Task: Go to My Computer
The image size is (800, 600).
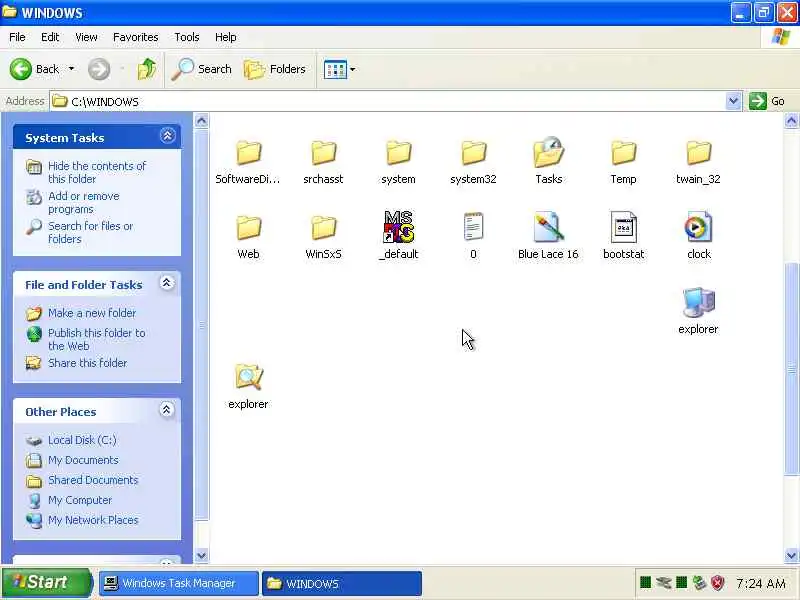Action: click(80, 500)
